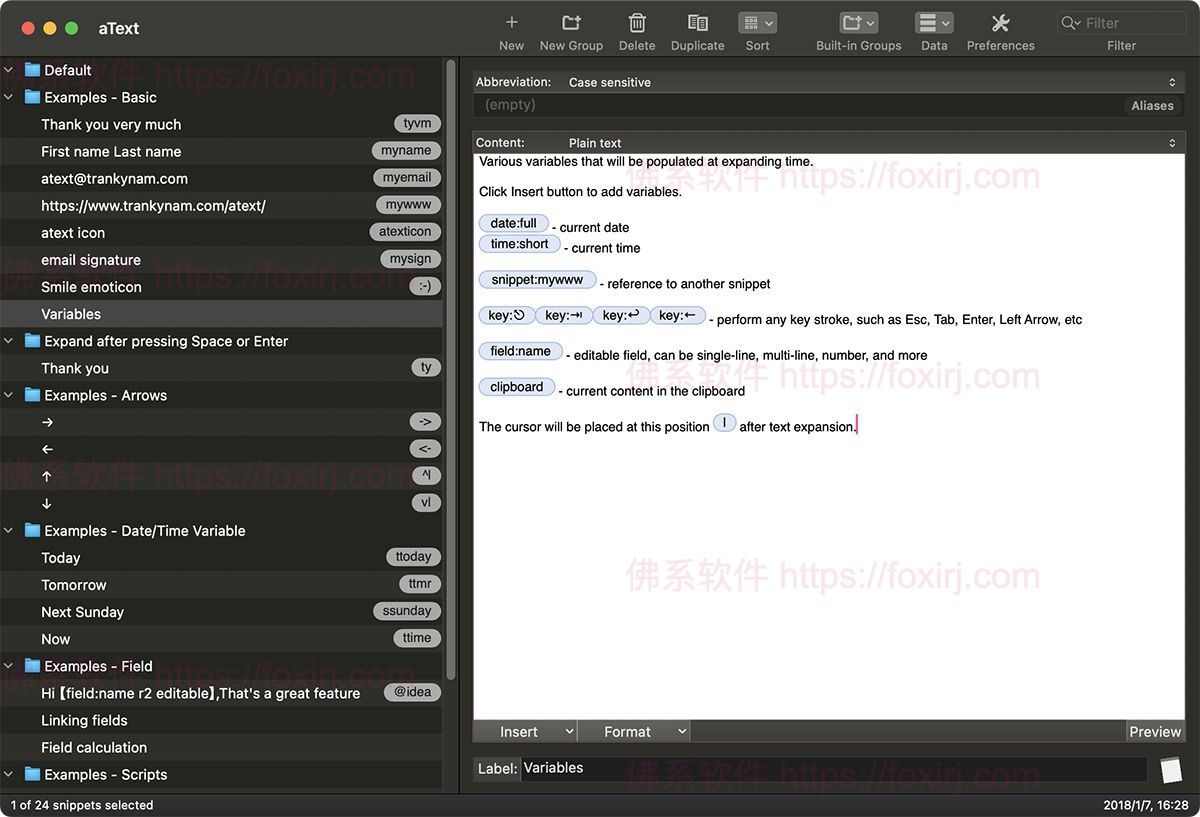Click the Sort toolbar icon
1200x817 pixels.
757,23
